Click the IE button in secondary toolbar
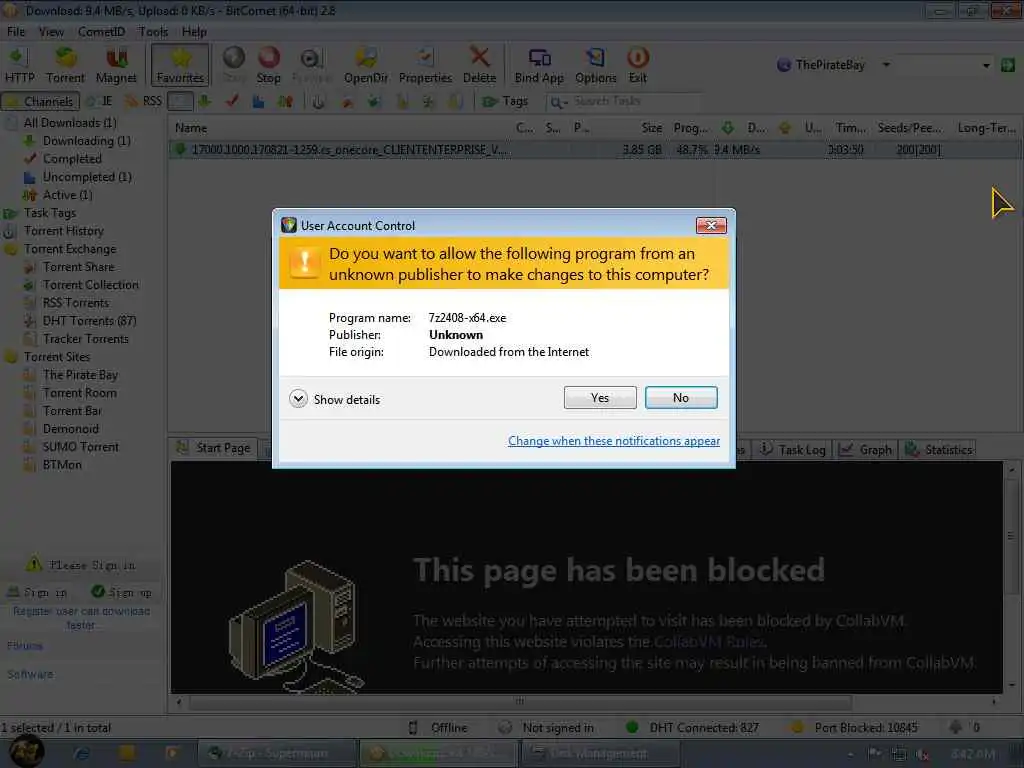The height and width of the screenshot is (768, 1024). [100, 101]
